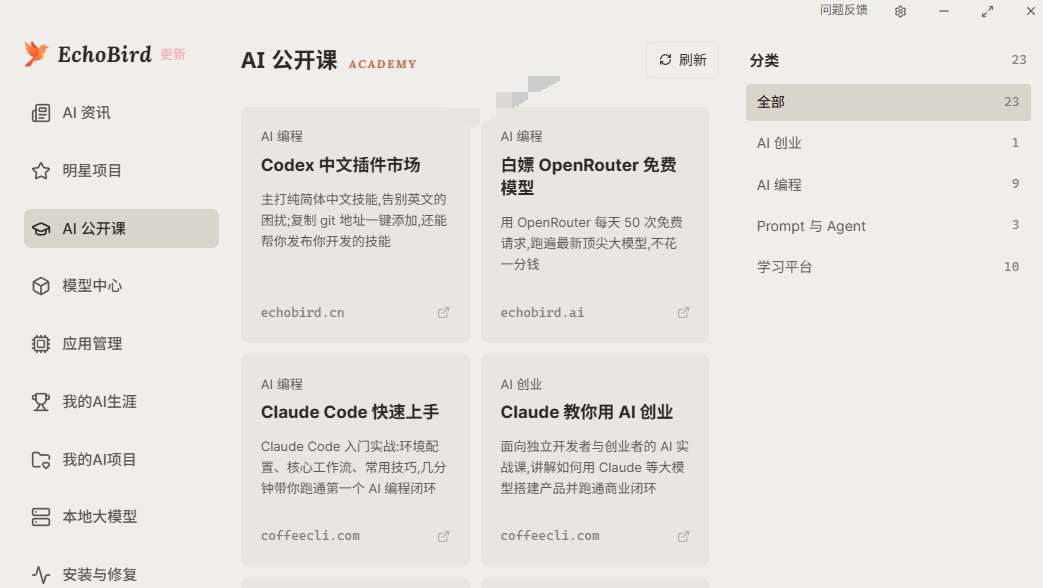Open external link icon on OpenRouter card

[x=683, y=313]
